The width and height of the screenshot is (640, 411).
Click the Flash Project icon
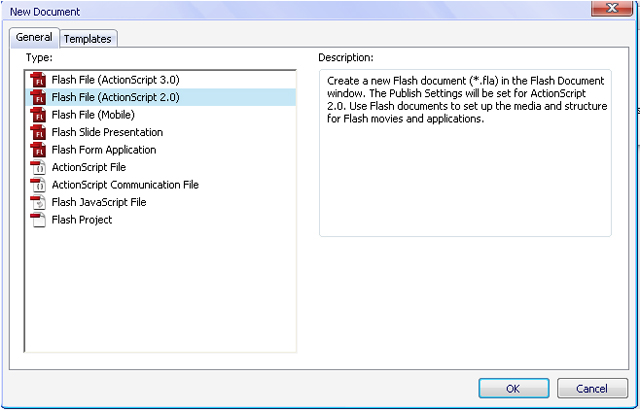click(x=38, y=220)
